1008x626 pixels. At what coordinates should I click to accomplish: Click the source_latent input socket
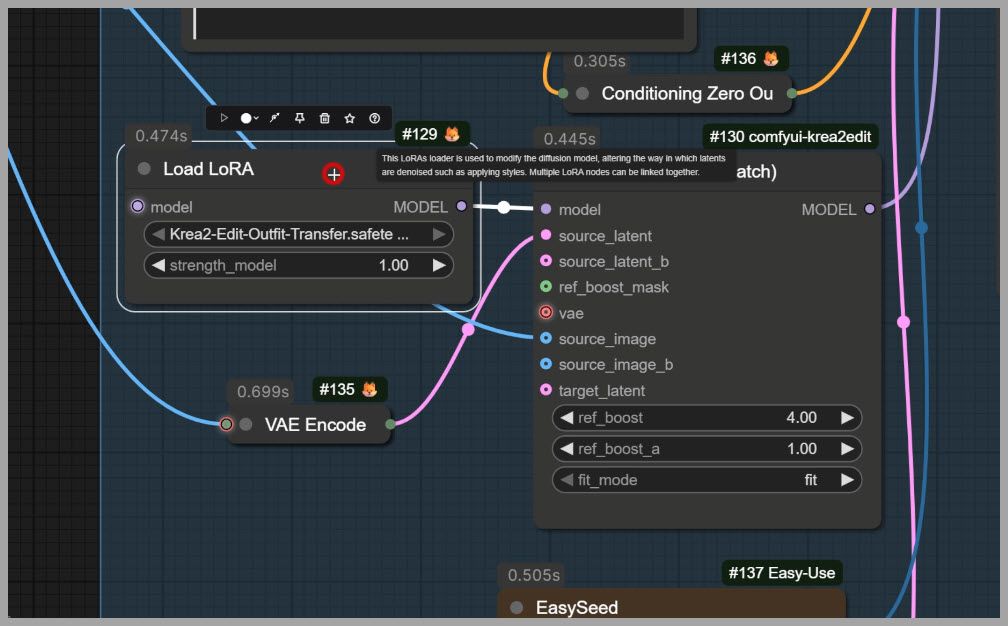(546, 235)
